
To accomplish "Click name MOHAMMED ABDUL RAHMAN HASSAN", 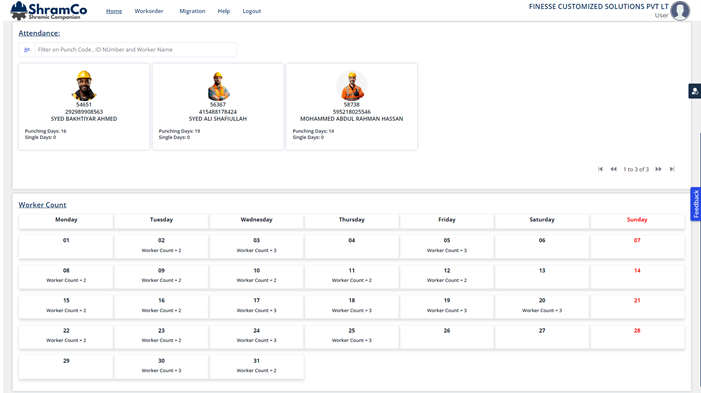I will (352, 119).
